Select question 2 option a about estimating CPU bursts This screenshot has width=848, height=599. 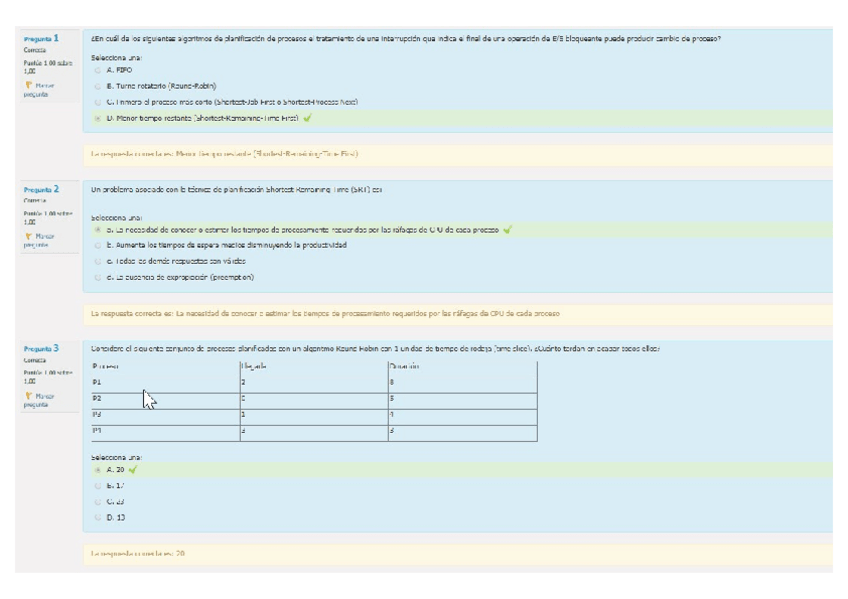coord(98,230)
